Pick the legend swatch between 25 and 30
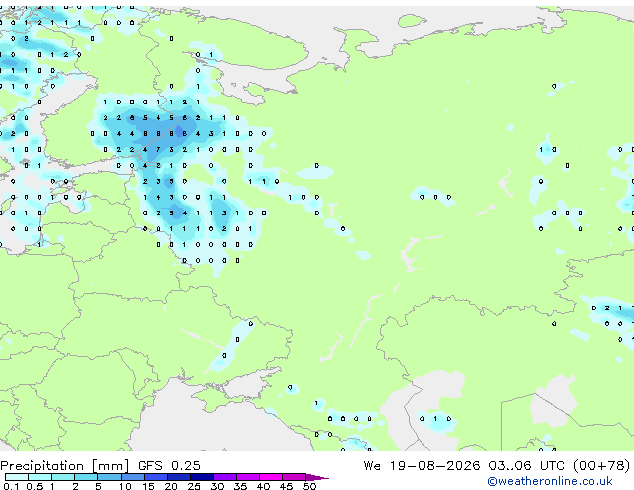Viewport: 634px width, 490px height. coord(202,477)
